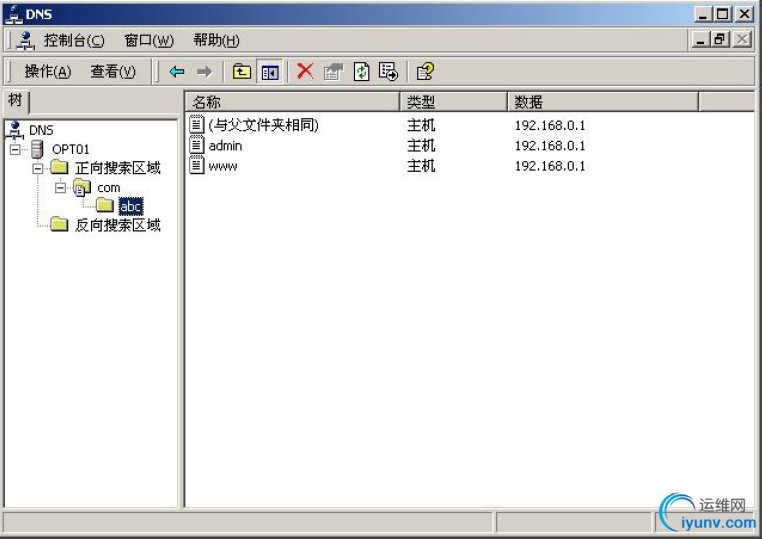Delete the selected item with red X
Viewport: 762px width, 539px height.
point(305,71)
